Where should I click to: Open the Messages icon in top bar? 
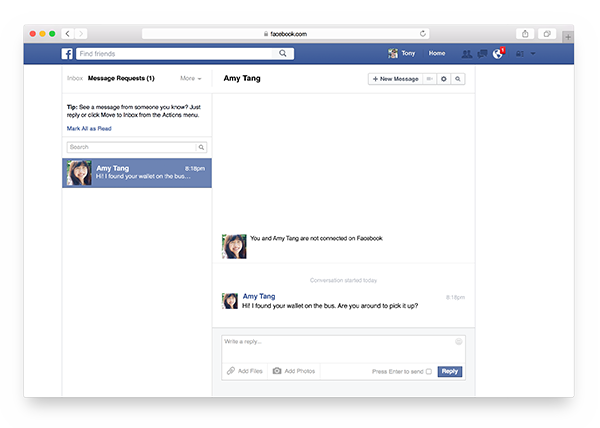(x=482, y=54)
